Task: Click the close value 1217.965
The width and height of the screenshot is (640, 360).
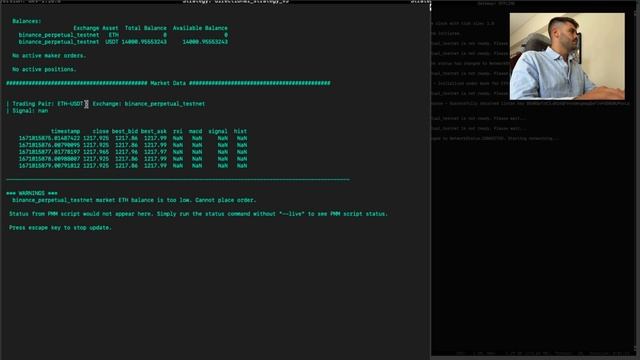Action: (x=96, y=152)
